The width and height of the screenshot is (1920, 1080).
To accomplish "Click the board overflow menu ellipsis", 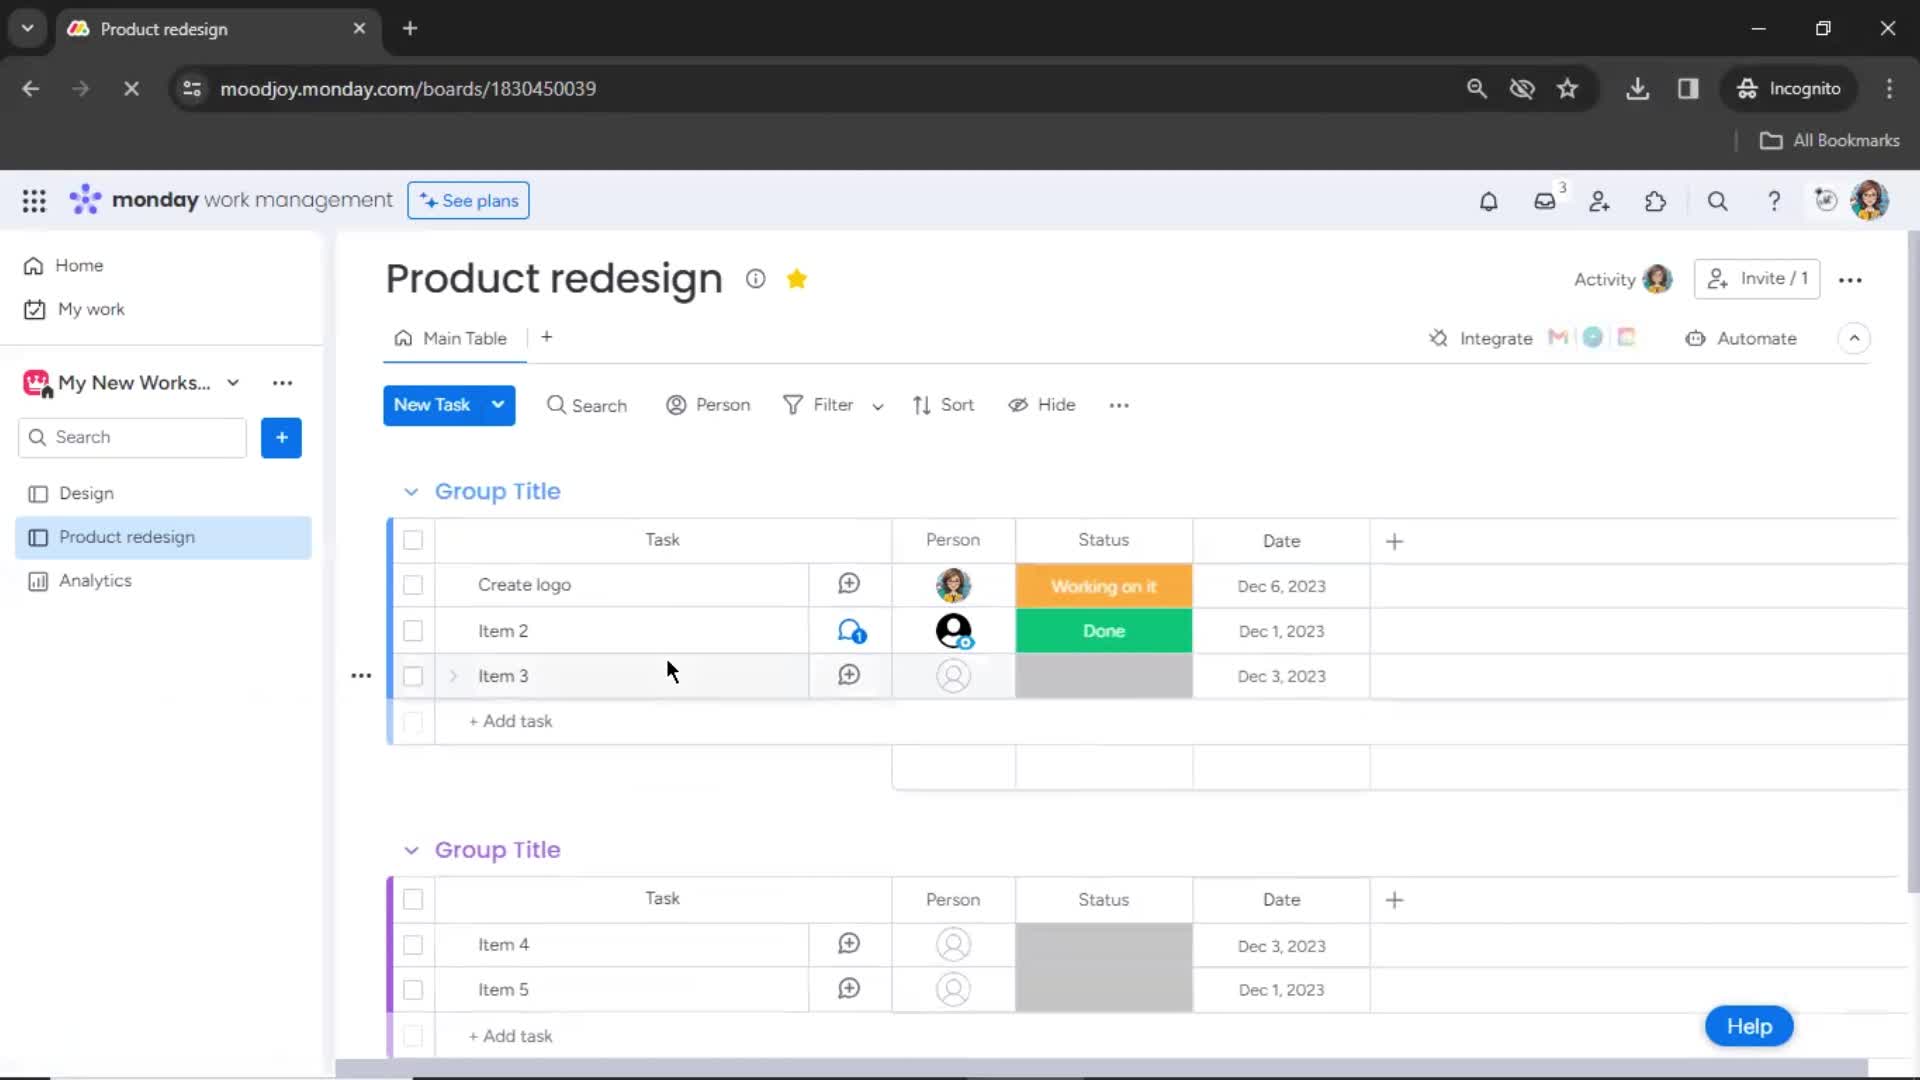I will tap(1850, 278).
